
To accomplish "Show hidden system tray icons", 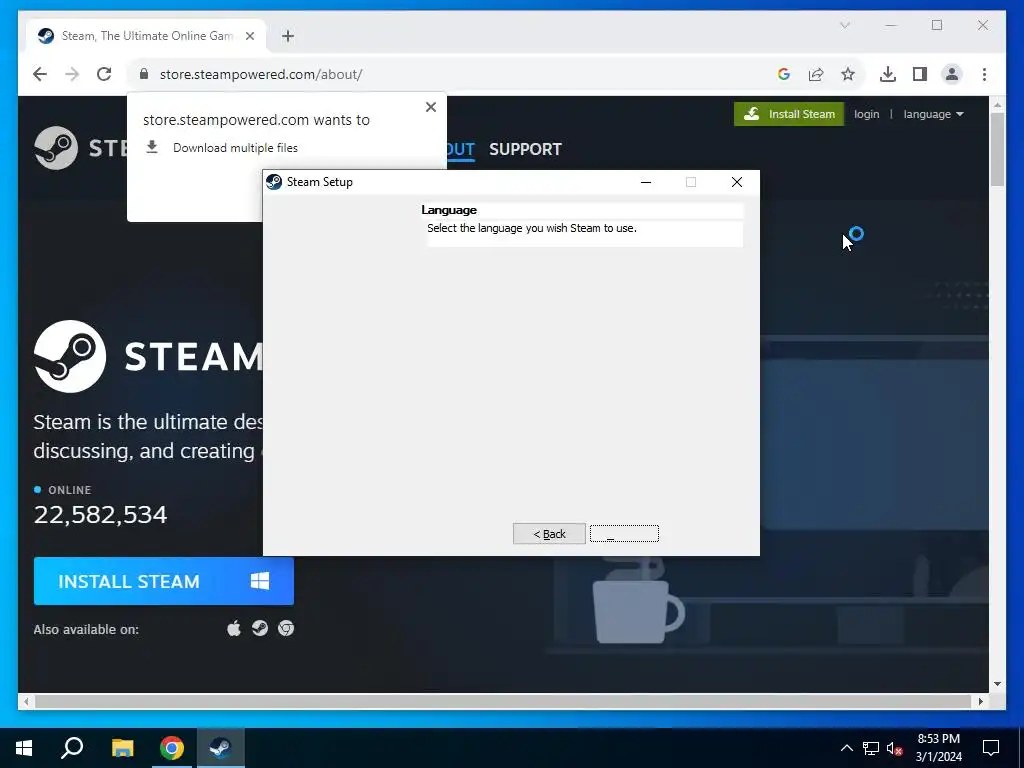I will point(846,748).
